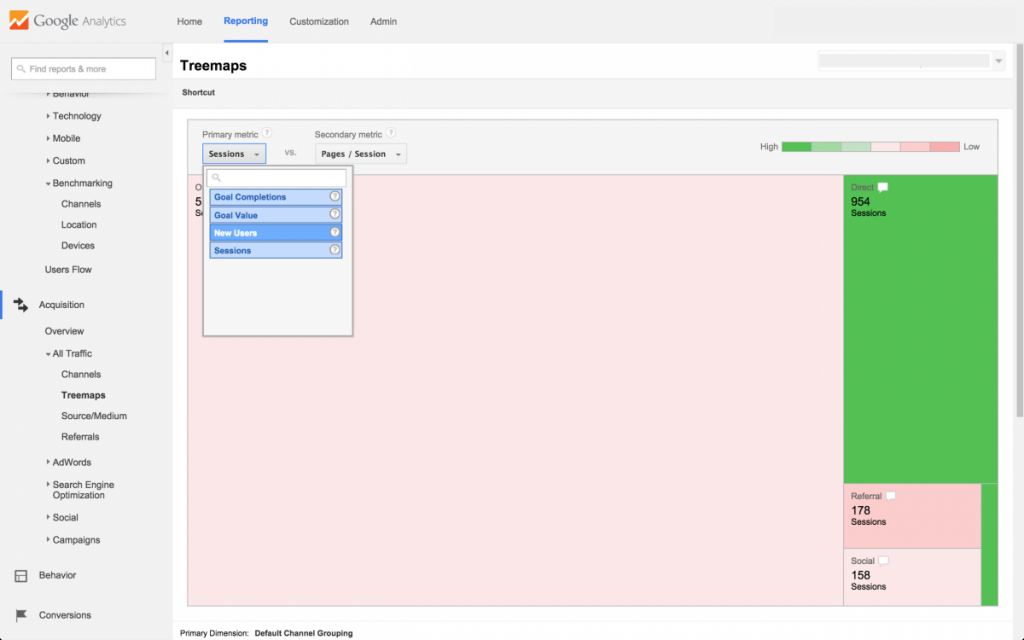The height and width of the screenshot is (640, 1024).
Task: Expand the Custom section
Action: coord(48,161)
